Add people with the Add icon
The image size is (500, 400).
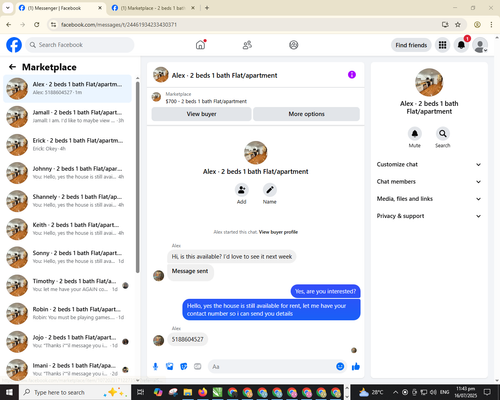(242, 190)
